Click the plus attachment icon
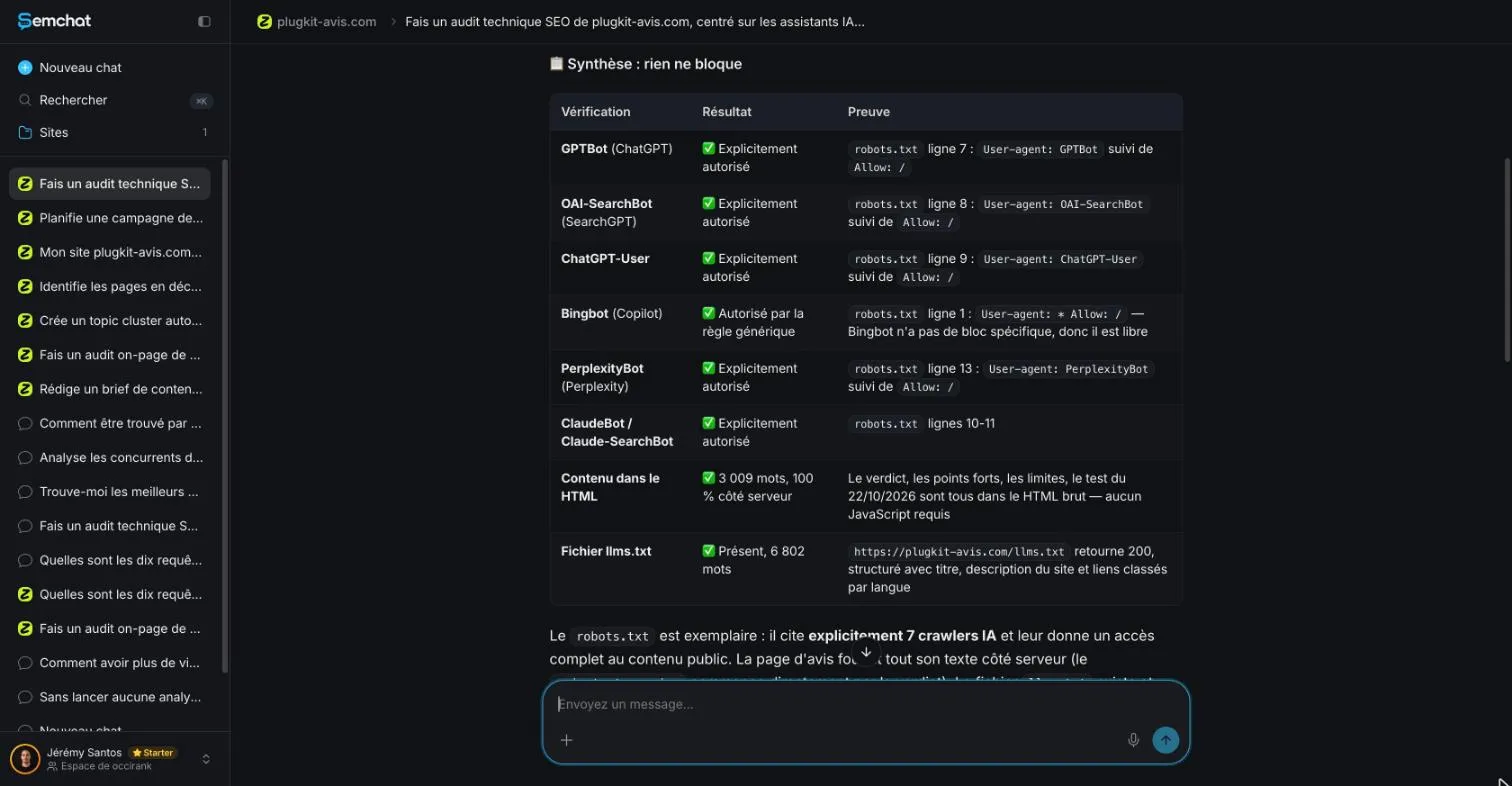The width and height of the screenshot is (1512, 786). 566,740
